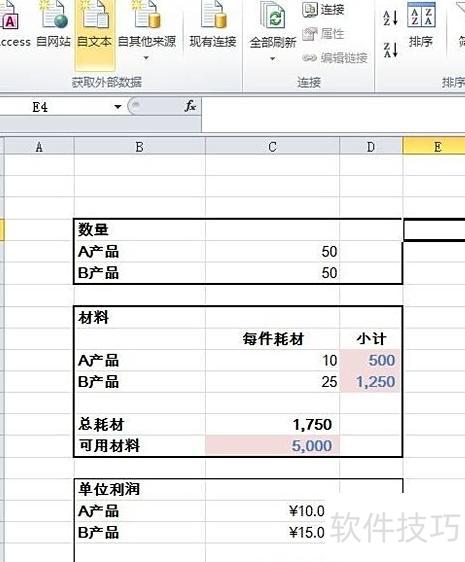Select unit profit ¥15.0 cell
The height and width of the screenshot is (562, 465).
tap(272, 533)
